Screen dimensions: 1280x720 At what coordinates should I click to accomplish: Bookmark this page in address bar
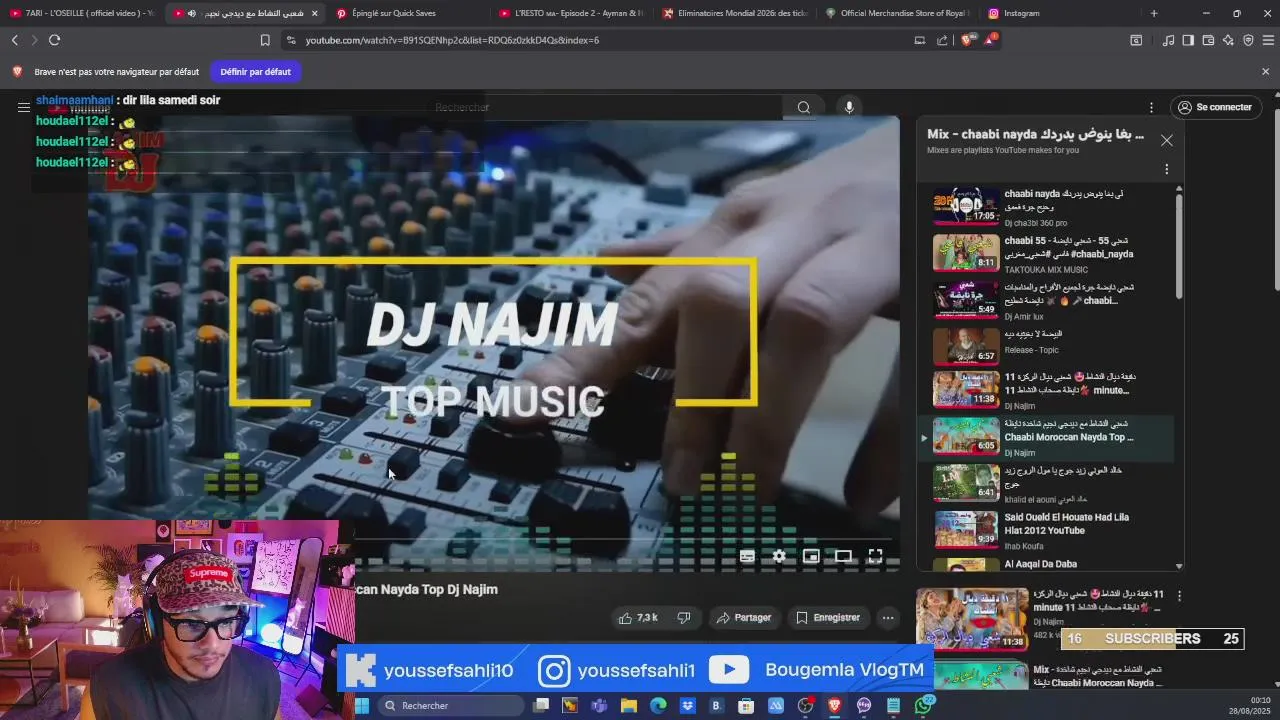click(x=265, y=40)
